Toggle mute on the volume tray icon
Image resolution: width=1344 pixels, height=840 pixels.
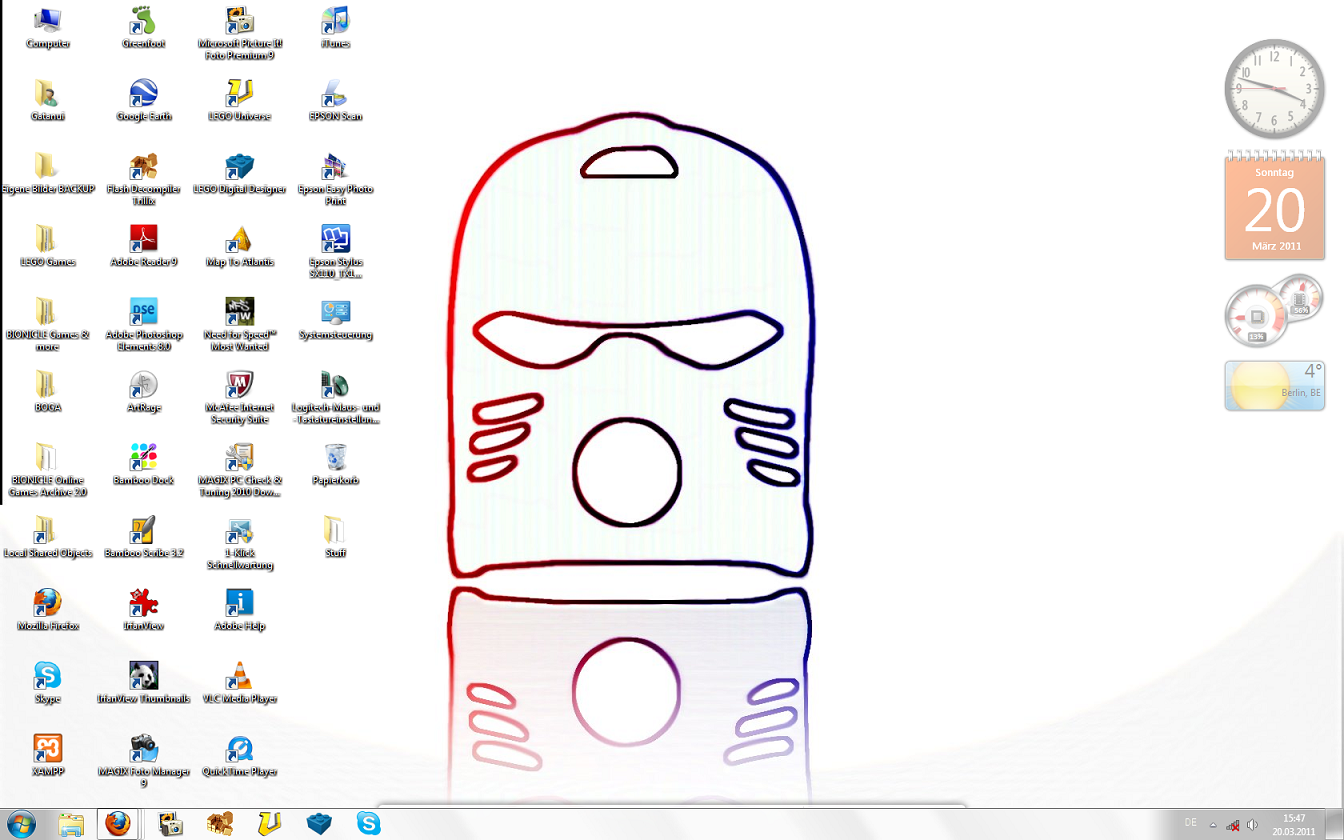(x=1253, y=824)
